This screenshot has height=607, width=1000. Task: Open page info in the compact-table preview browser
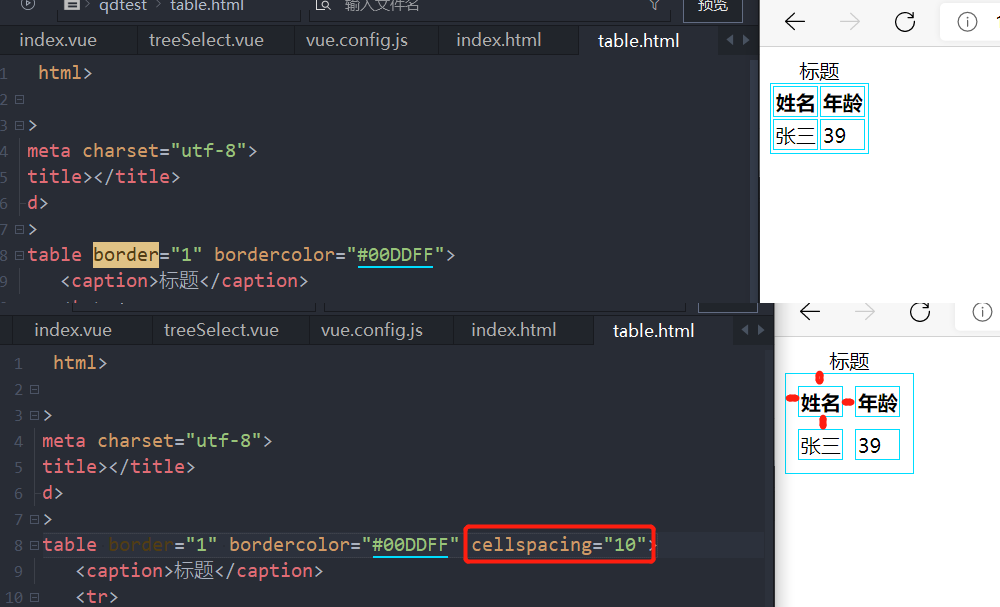[x=967, y=22]
